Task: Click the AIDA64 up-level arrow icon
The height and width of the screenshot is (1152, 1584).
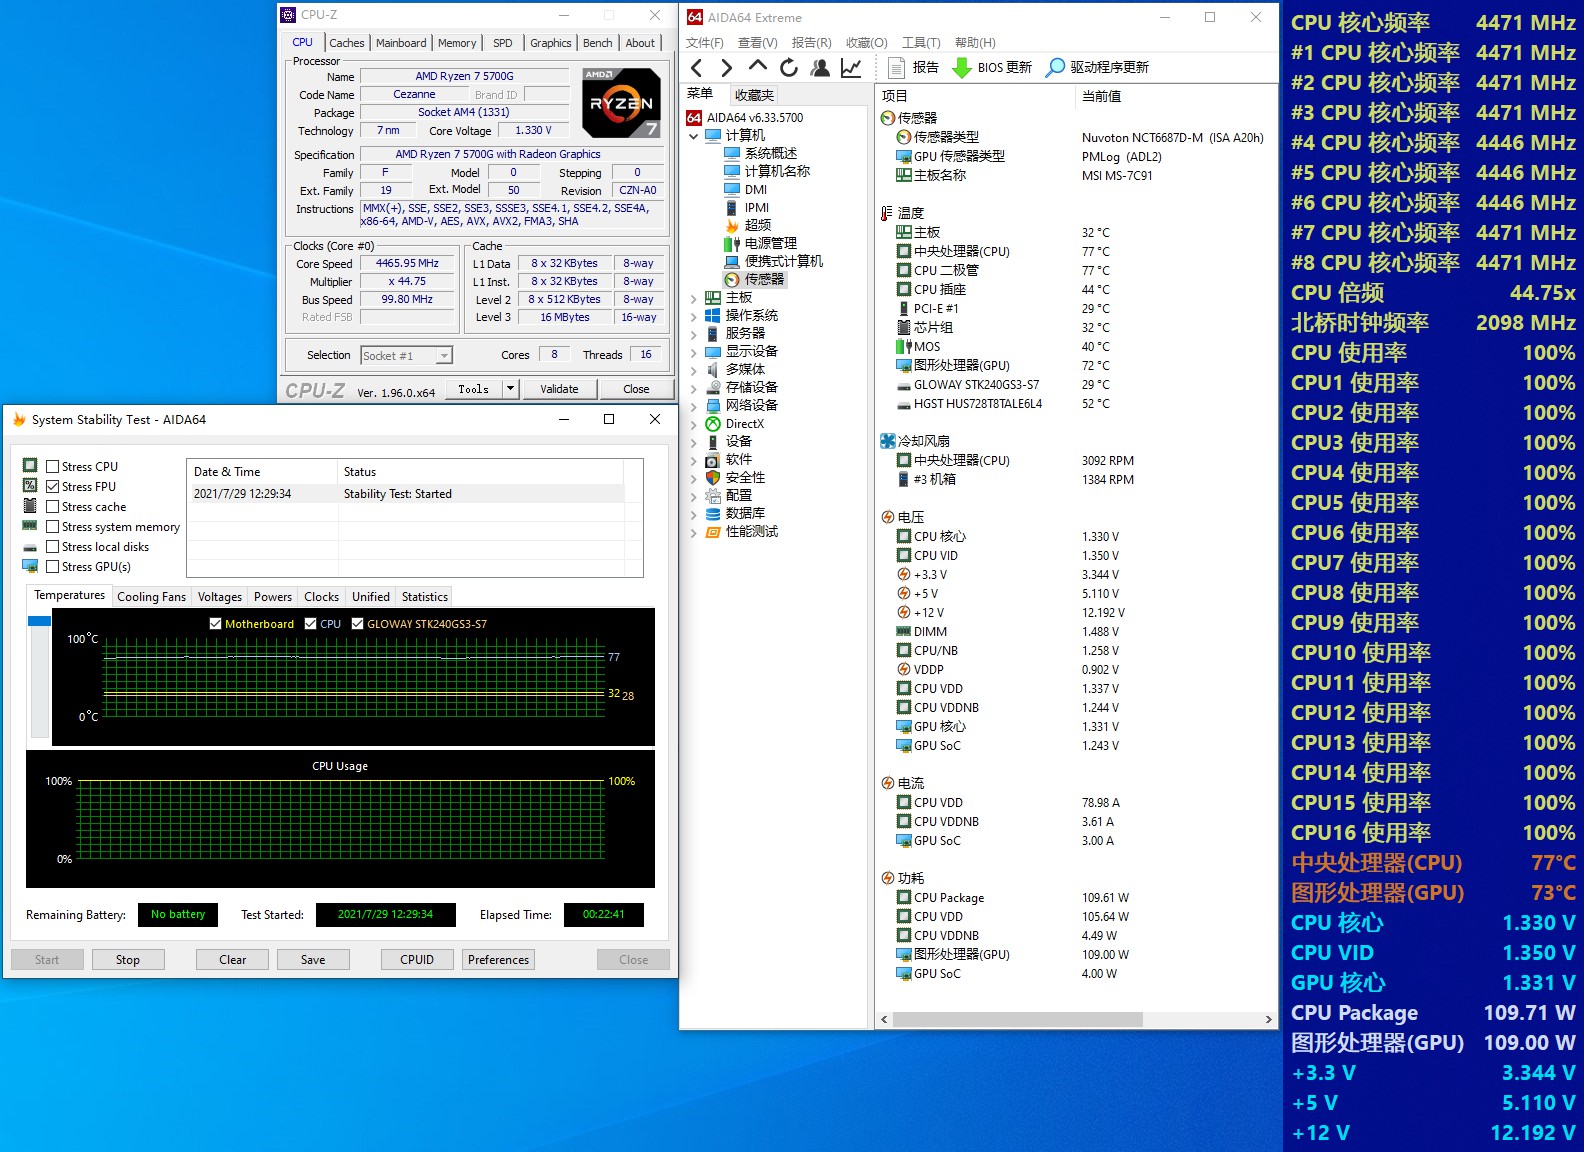Action: (758, 67)
